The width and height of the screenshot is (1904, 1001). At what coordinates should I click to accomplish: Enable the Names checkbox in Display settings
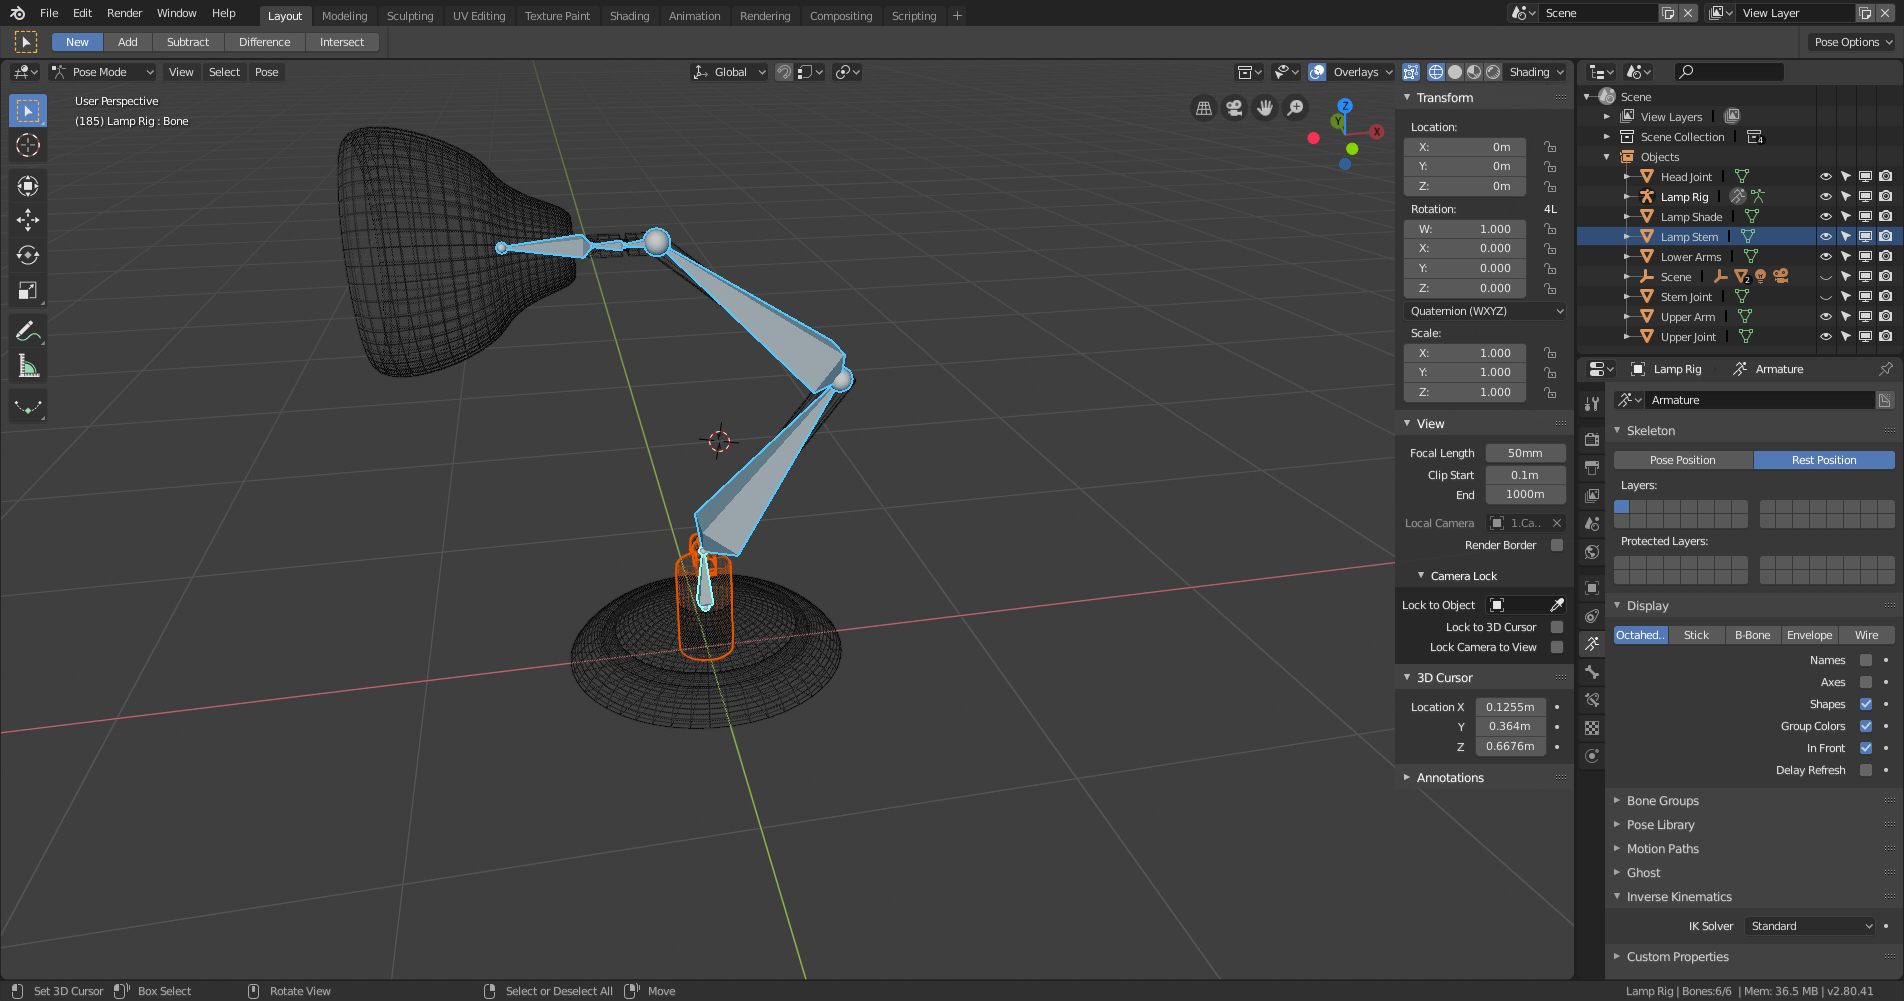(x=1866, y=660)
